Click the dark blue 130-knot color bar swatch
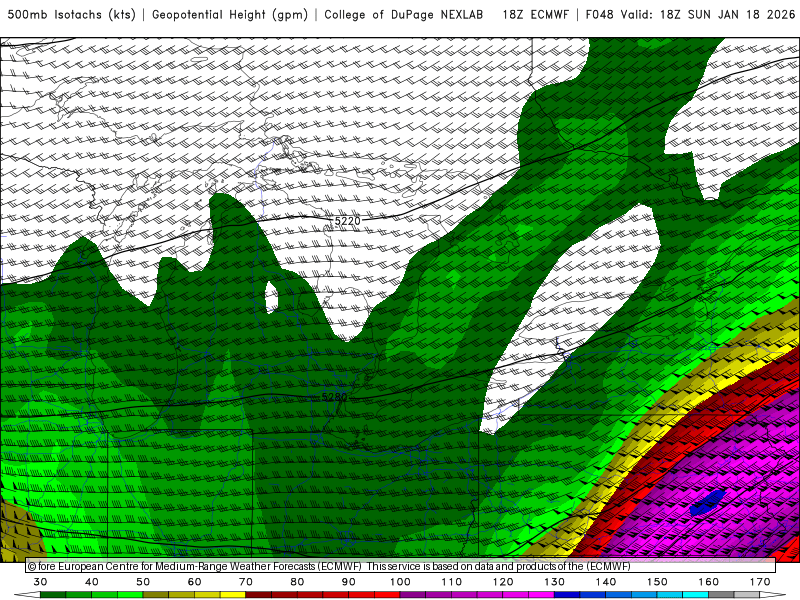The width and height of the screenshot is (800, 600). (x=567, y=595)
